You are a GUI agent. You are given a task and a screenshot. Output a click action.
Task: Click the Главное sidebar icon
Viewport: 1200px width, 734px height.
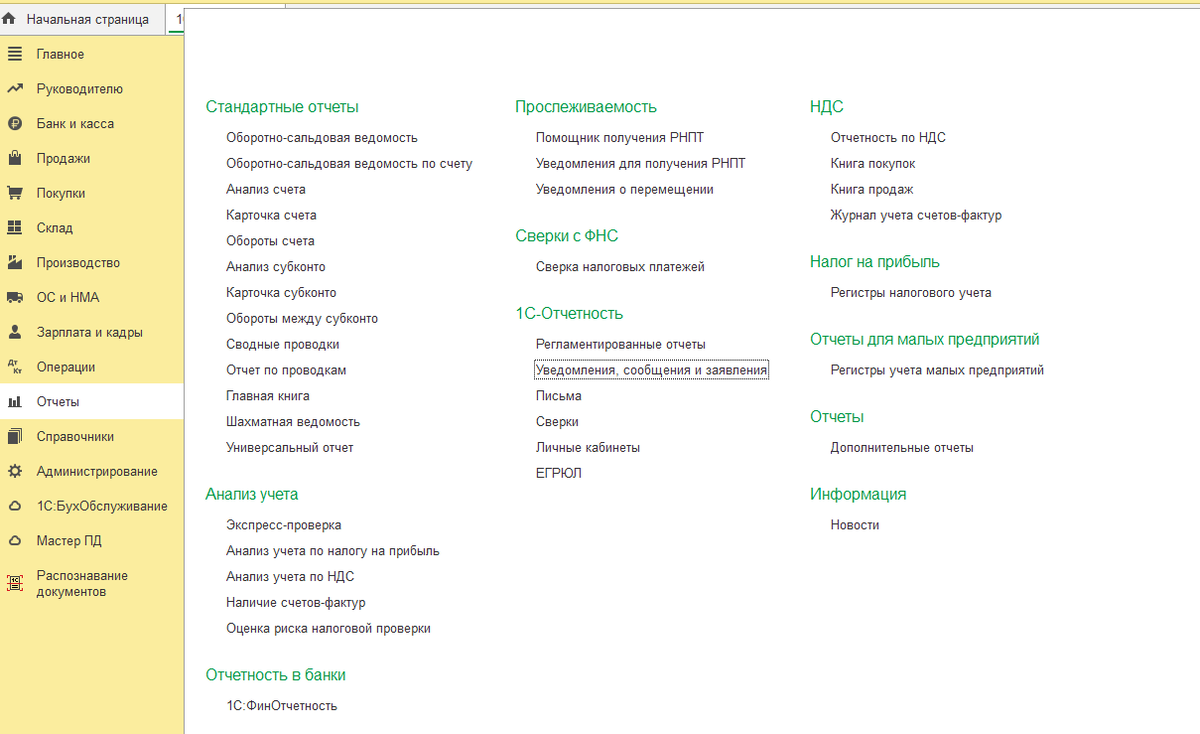[x=15, y=54]
